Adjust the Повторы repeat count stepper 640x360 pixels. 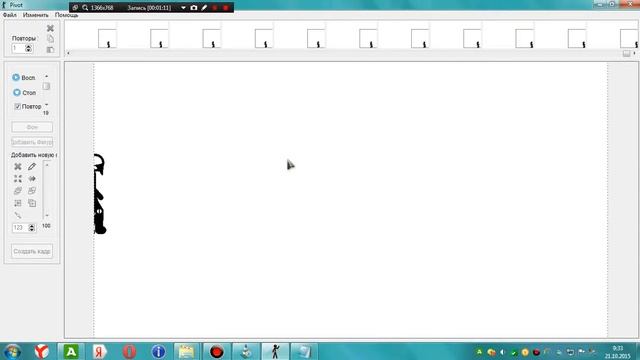[29, 48]
